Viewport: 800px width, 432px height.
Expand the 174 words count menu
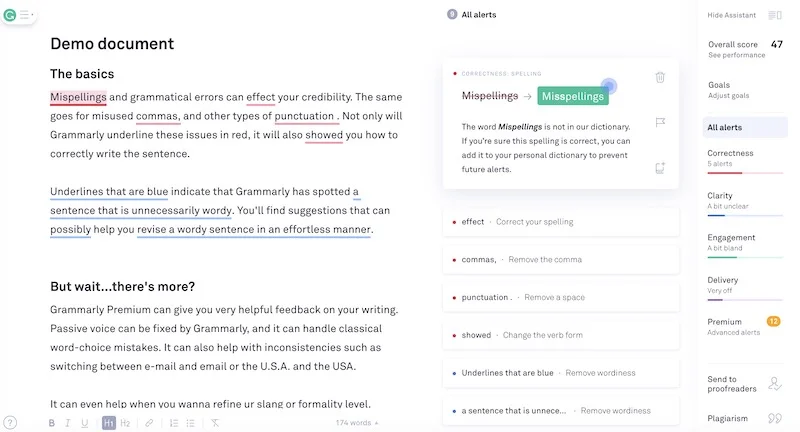(x=357, y=423)
